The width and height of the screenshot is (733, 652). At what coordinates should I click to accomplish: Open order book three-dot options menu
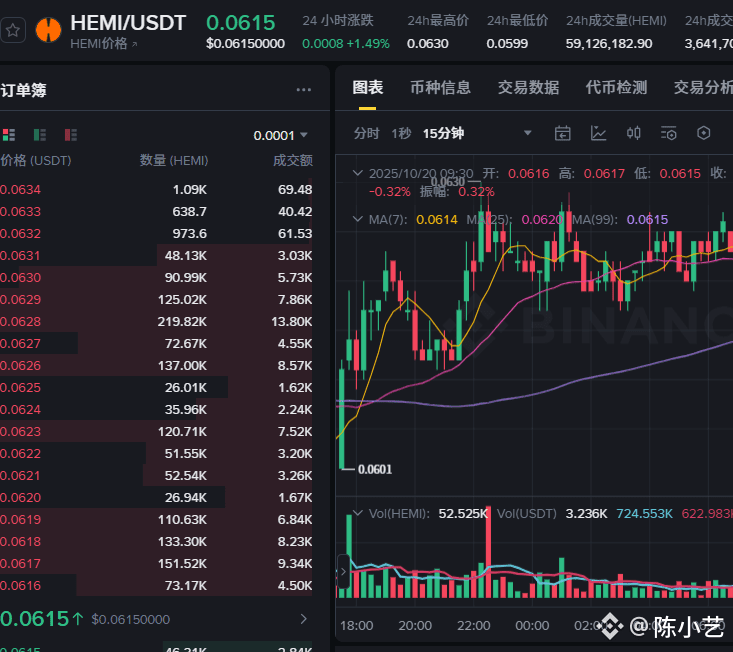pos(303,90)
